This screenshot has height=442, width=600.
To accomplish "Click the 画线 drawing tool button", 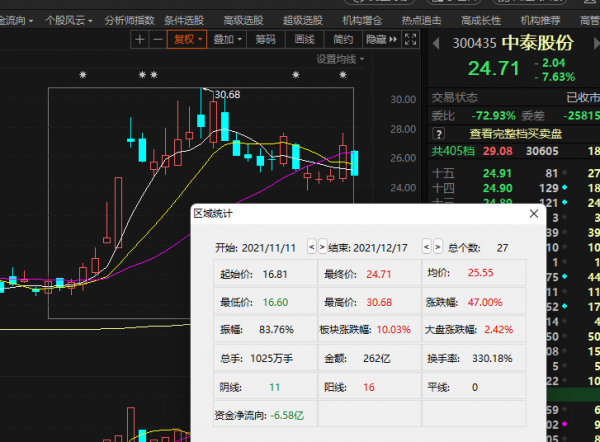I will pos(305,39).
